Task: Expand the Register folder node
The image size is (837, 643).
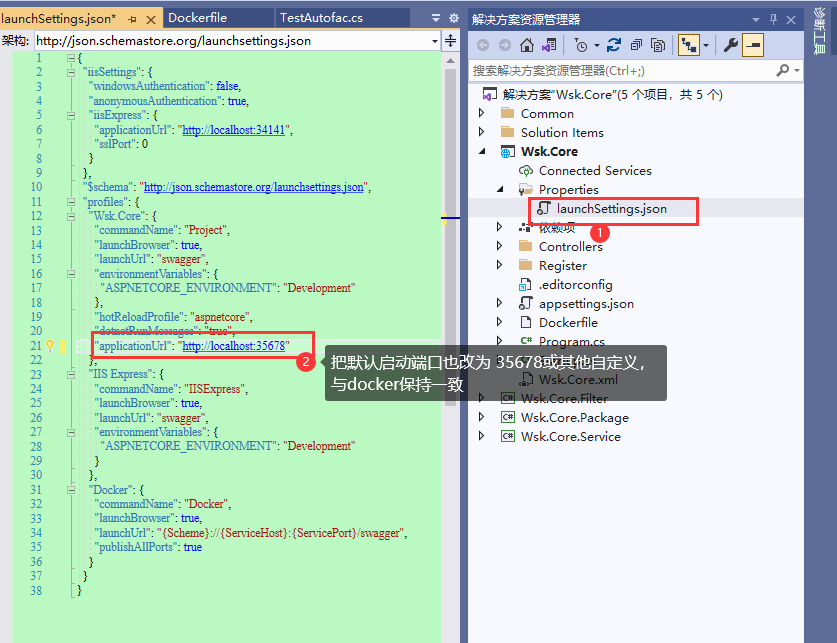Action: coord(500,265)
